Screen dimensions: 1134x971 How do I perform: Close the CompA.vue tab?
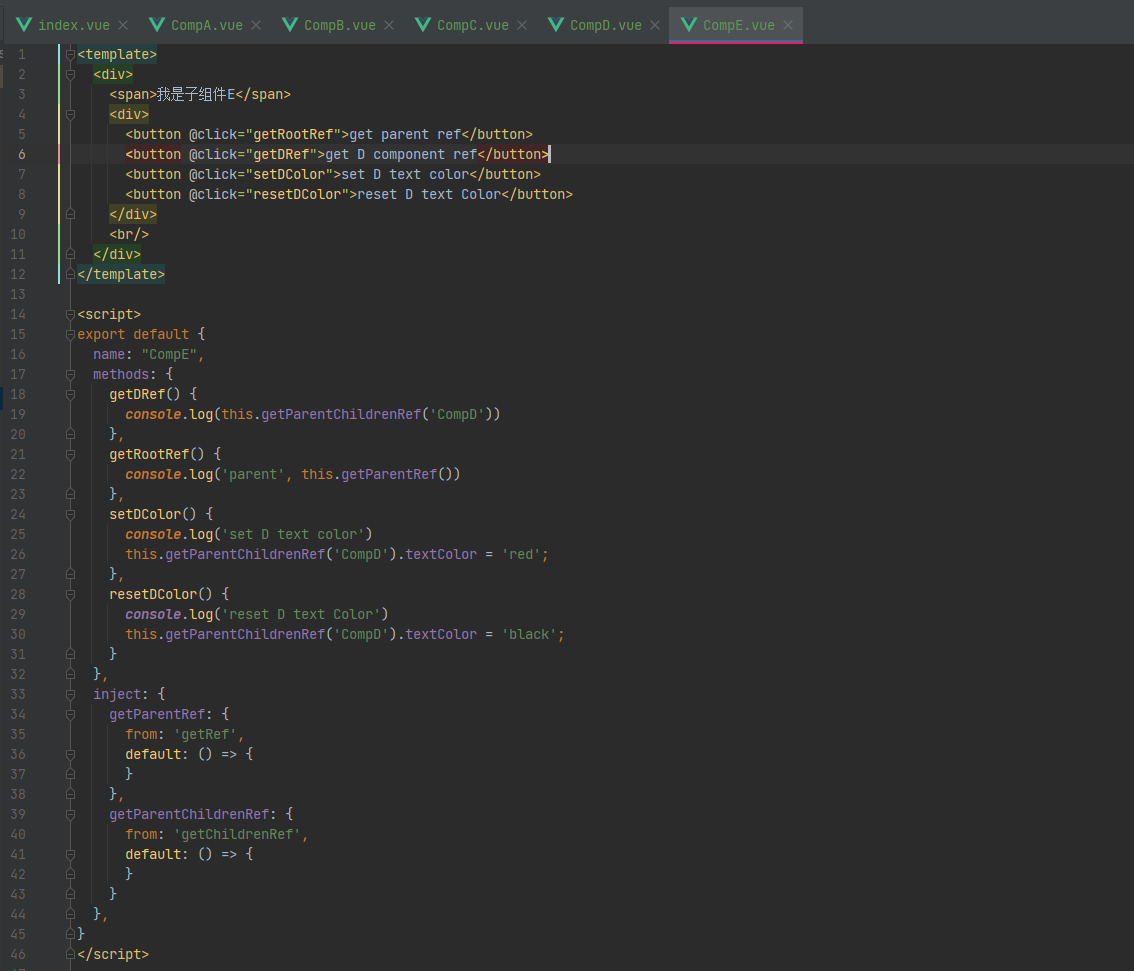[x=256, y=25]
